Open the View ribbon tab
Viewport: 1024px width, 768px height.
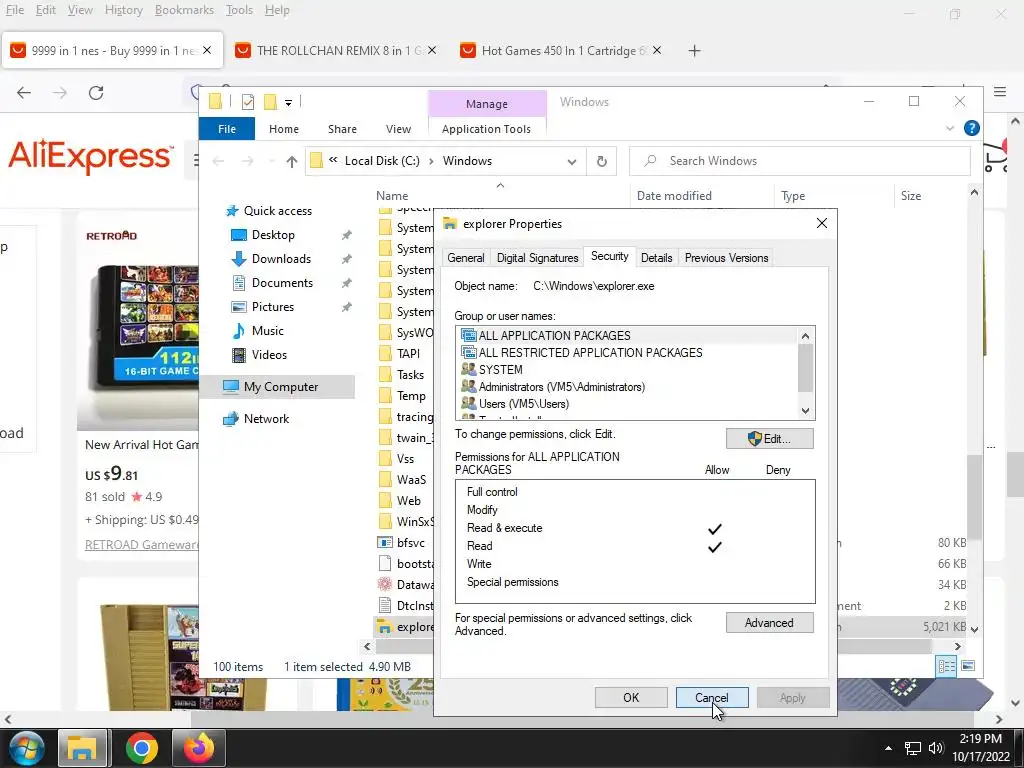[x=398, y=129]
